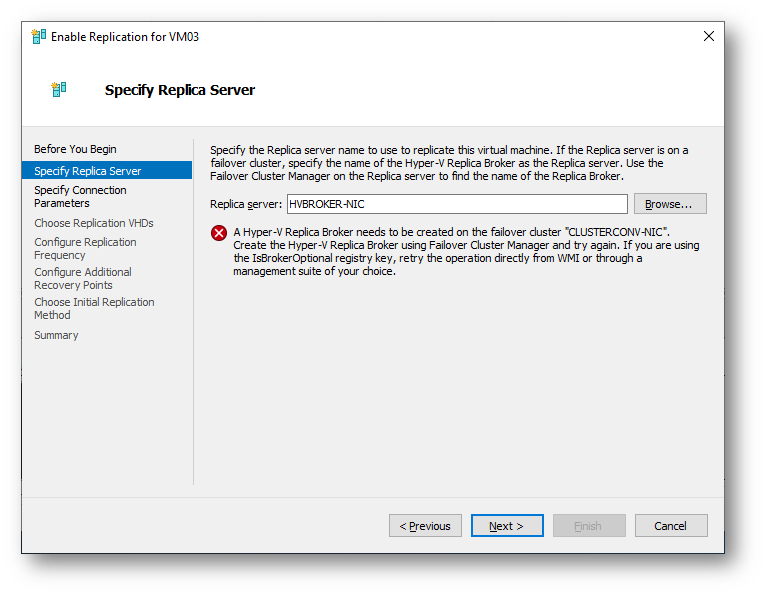Select Choose Replication VHDs step
Image resolution: width=767 pixels, height=596 pixels.
94,223
